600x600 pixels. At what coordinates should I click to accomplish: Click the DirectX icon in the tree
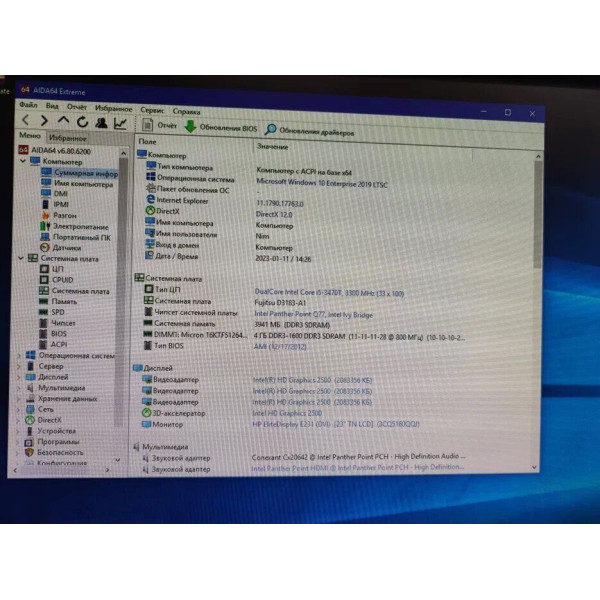coord(30,420)
